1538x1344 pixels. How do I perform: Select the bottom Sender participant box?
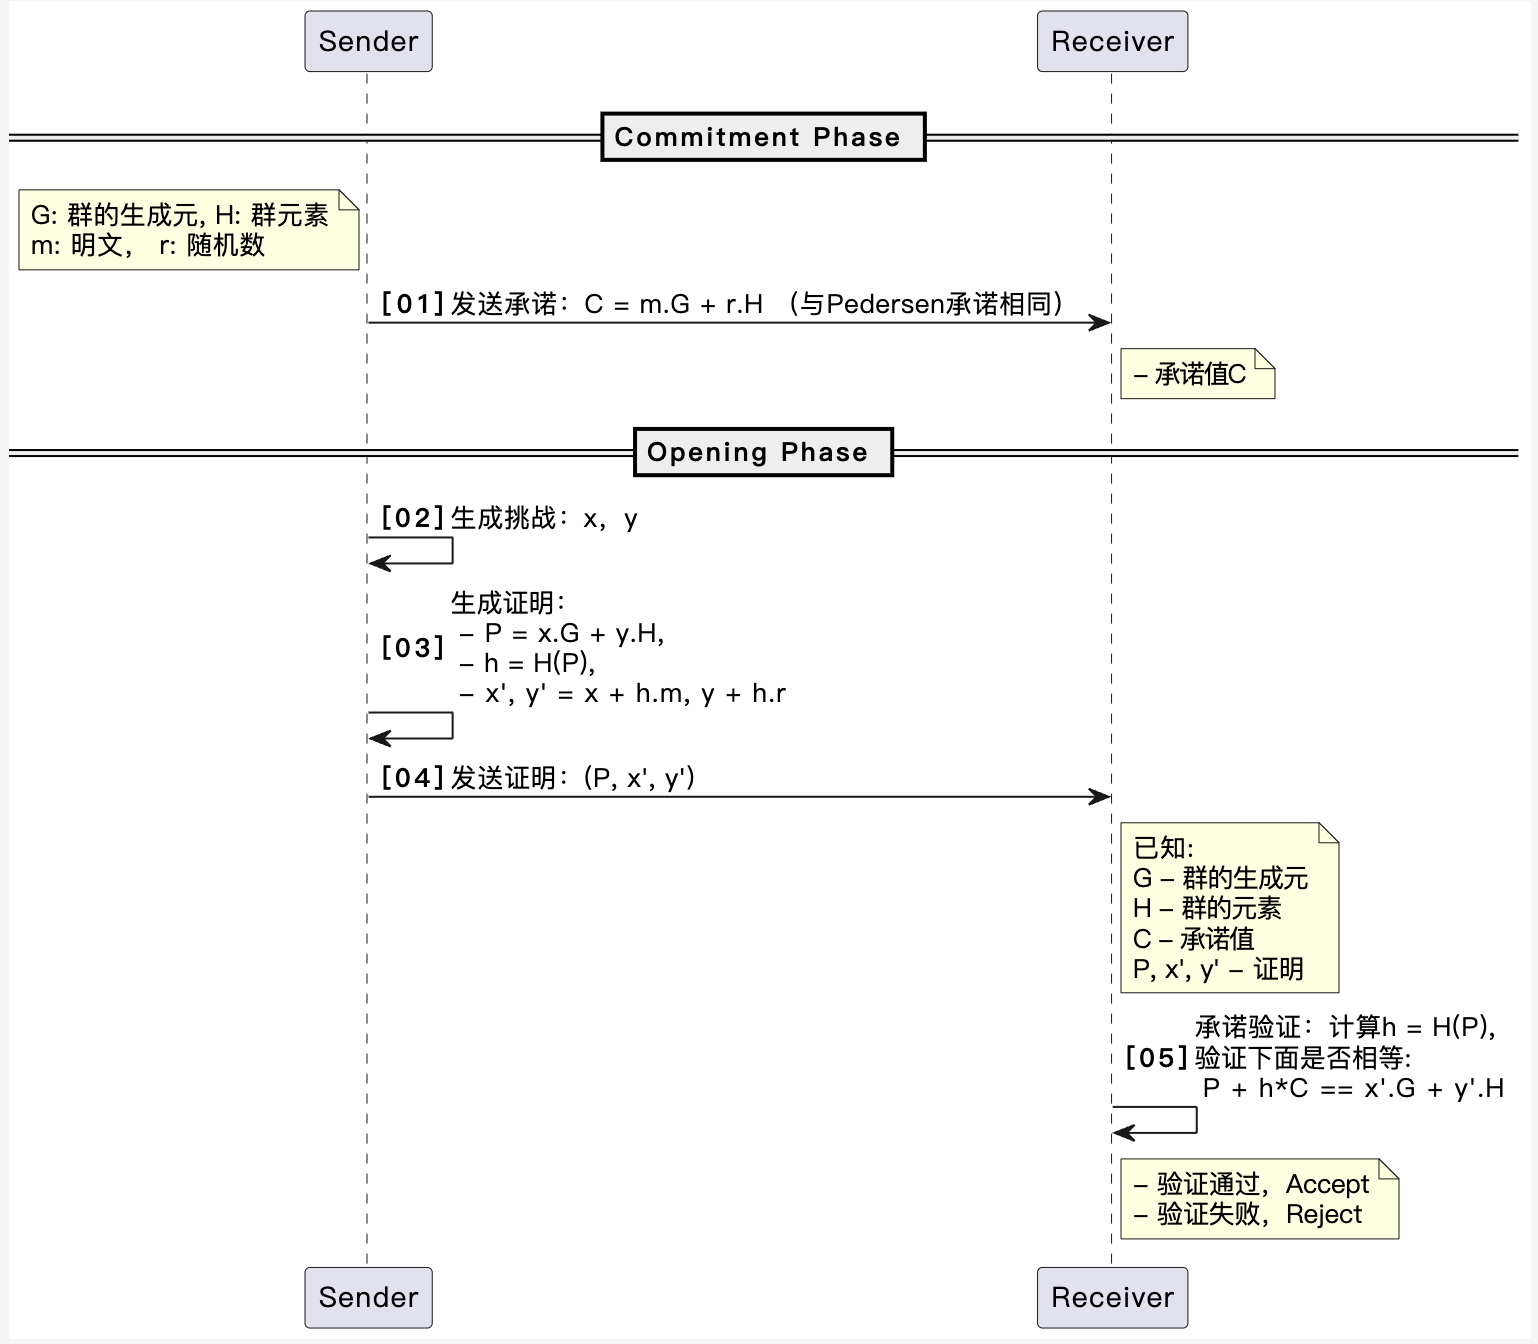pos(368,1297)
